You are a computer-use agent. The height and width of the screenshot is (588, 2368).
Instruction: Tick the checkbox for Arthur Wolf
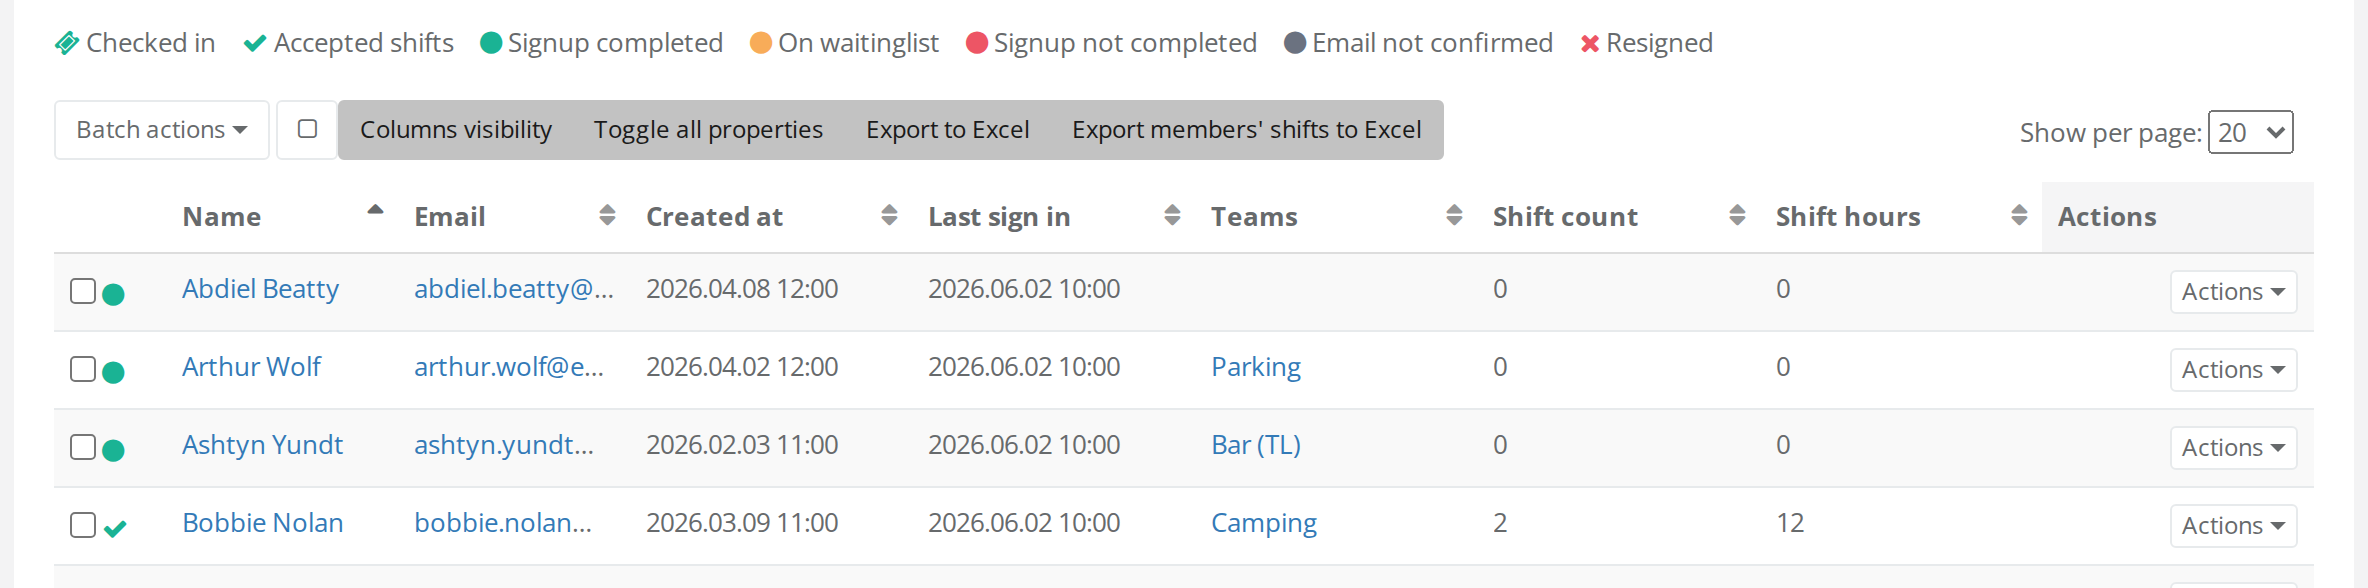click(83, 369)
